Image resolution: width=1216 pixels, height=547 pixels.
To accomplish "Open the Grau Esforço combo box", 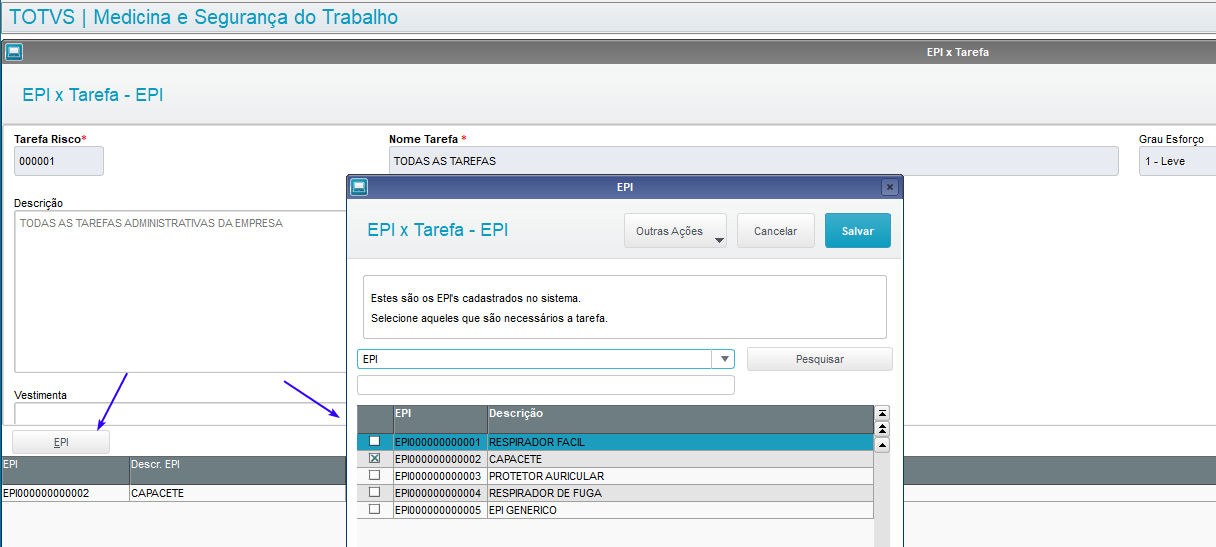I will [1177, 161].
